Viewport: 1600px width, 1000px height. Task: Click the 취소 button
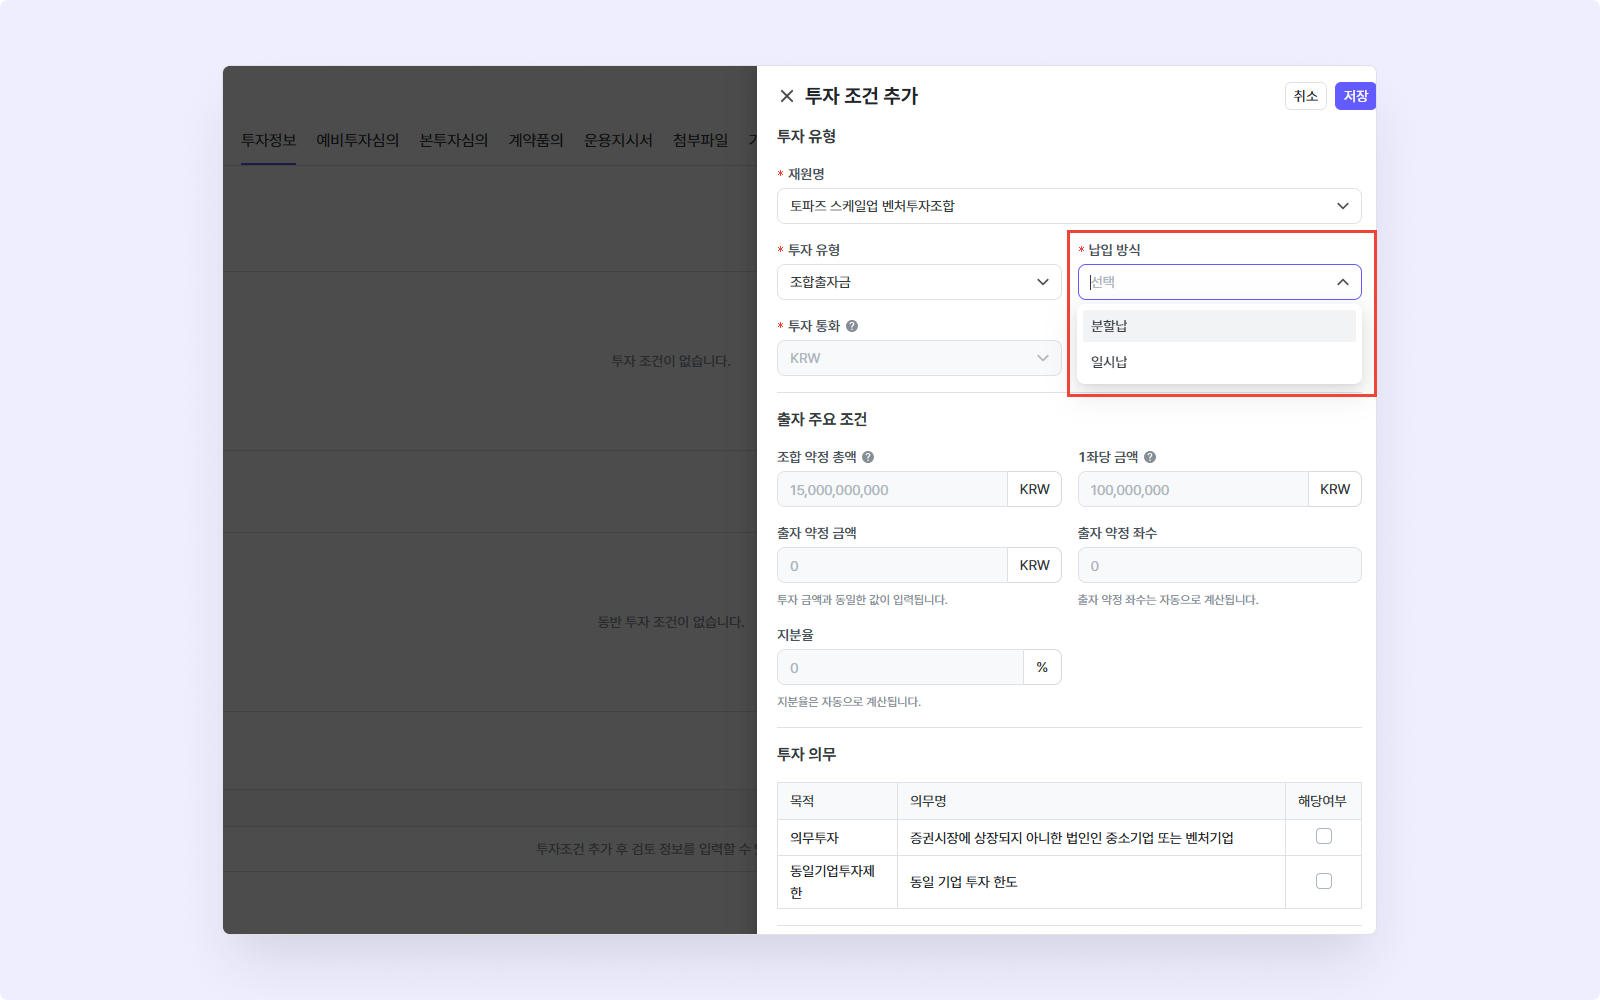pos(1306,96)
